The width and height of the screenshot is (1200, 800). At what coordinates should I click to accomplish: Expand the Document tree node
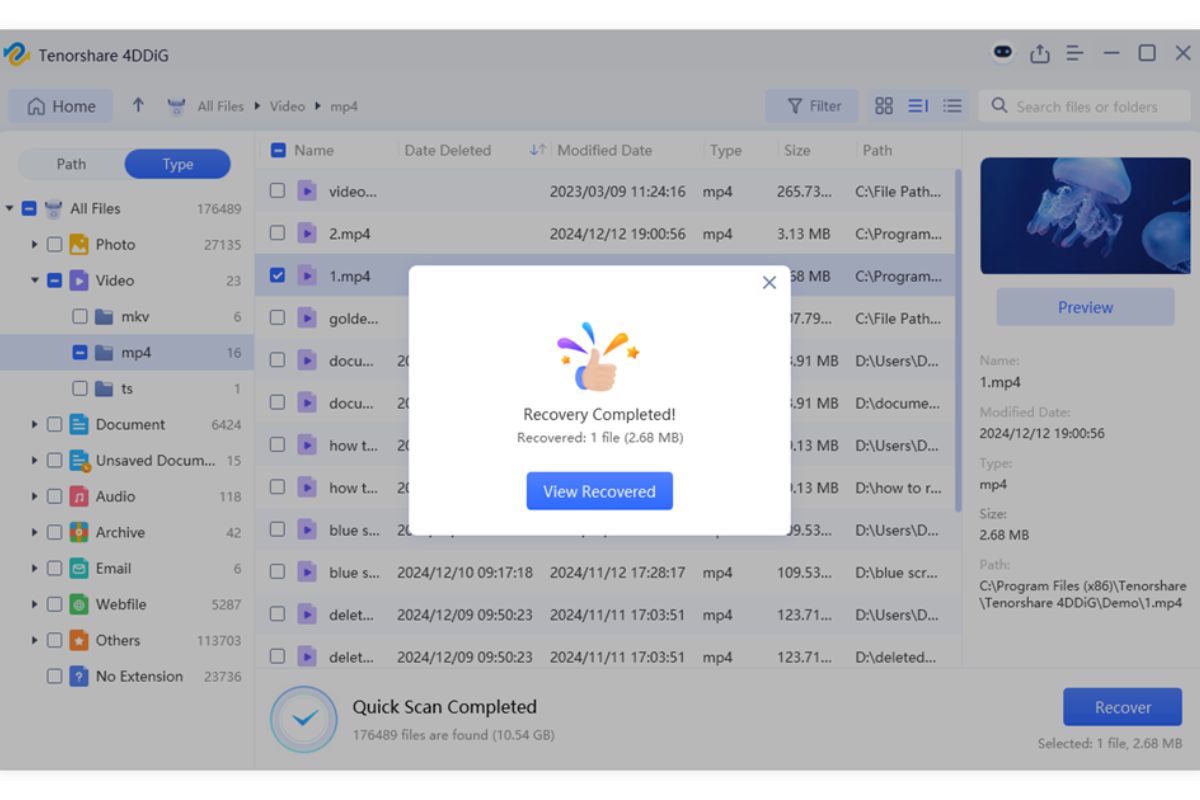(34, 424)
